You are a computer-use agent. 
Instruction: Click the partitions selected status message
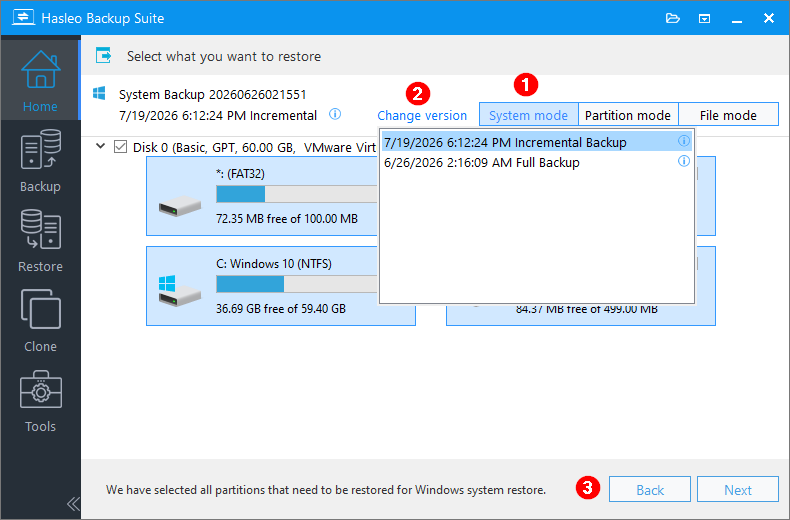[326, 490]
